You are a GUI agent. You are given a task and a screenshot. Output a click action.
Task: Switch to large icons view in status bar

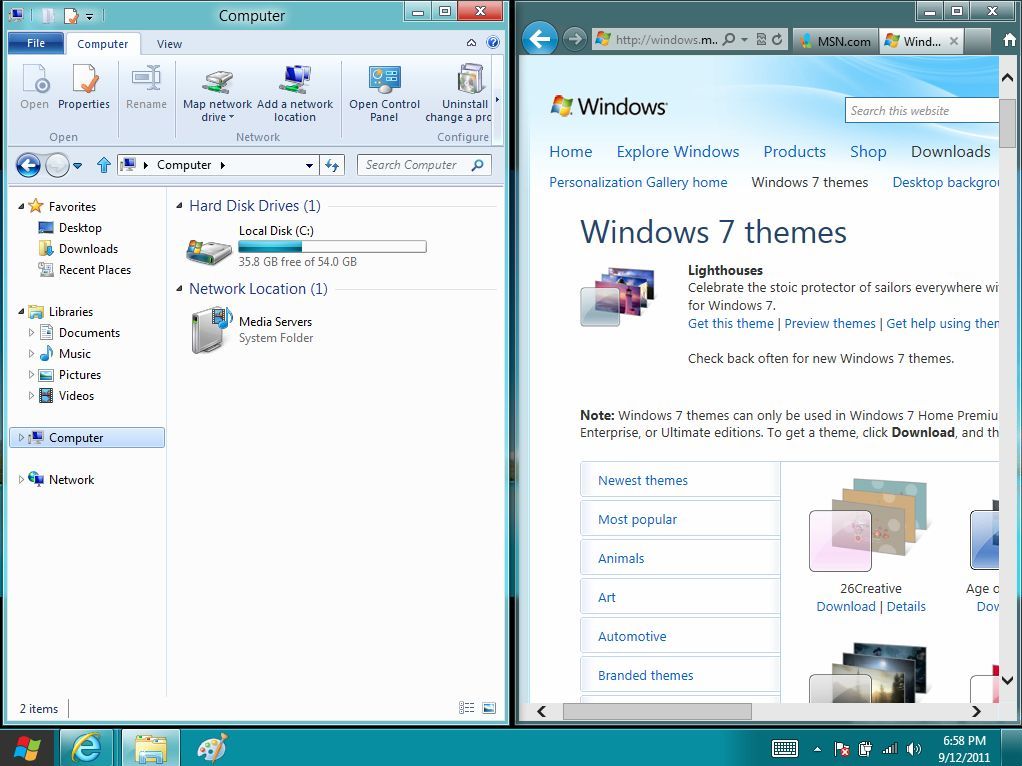point(489,707)
